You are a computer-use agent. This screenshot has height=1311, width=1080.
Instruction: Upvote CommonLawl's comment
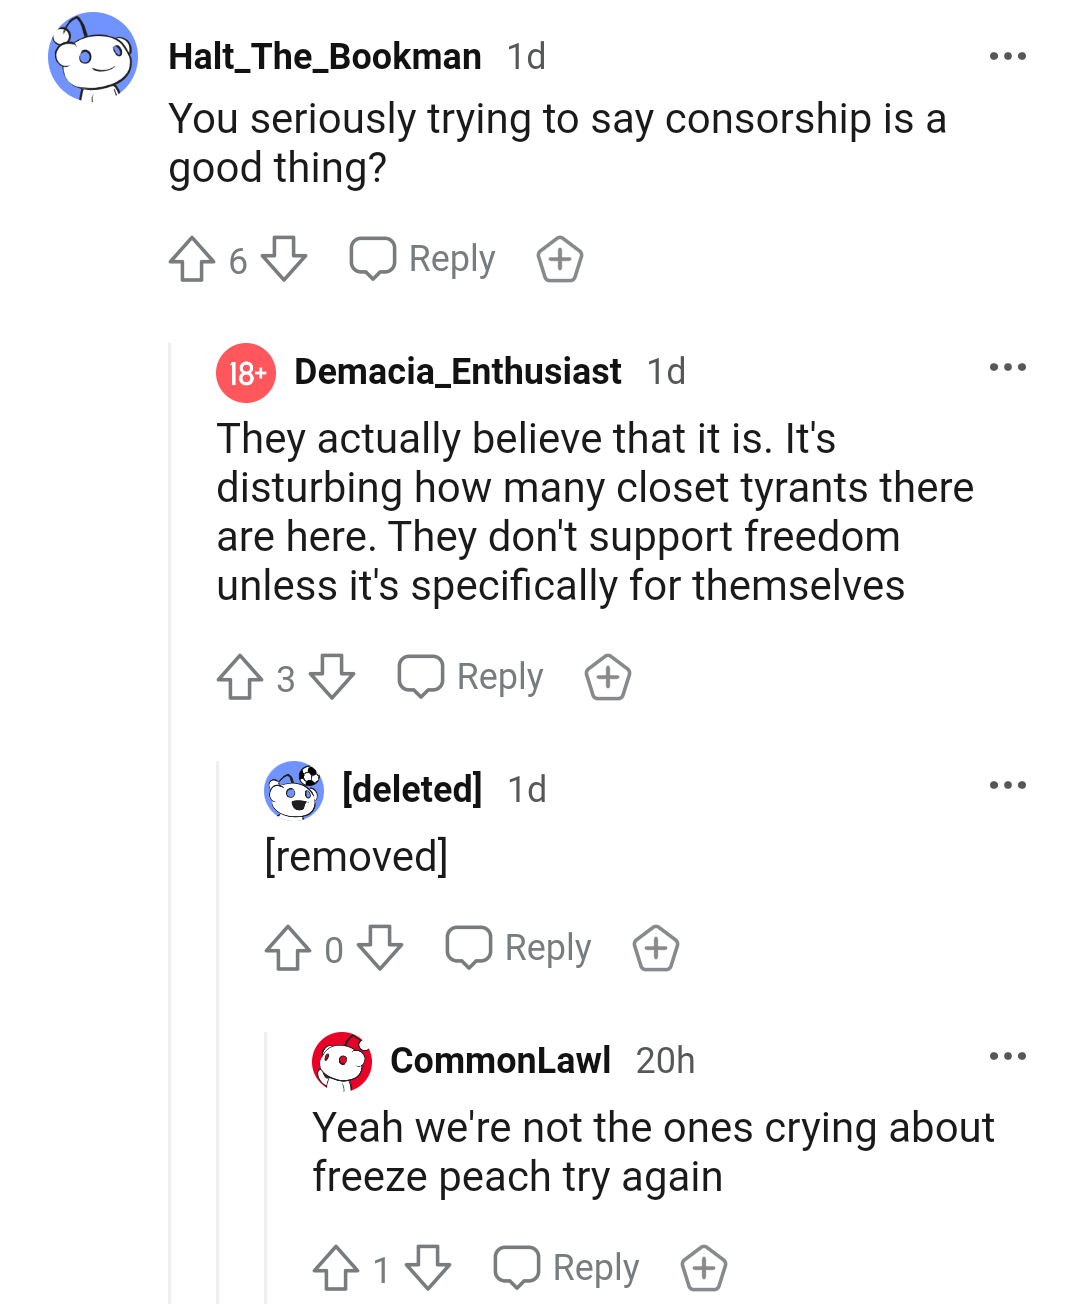(336, 1268)
